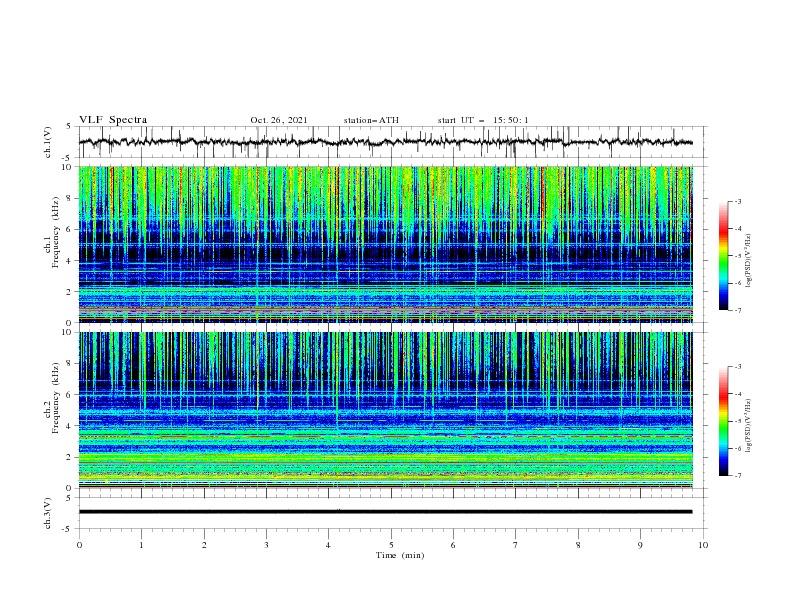This screenshot has height=612, width=792.
Task: Click the "-4" tick on ch.2 colorbar
Action: pyautogui.click(x=738, y=394)
